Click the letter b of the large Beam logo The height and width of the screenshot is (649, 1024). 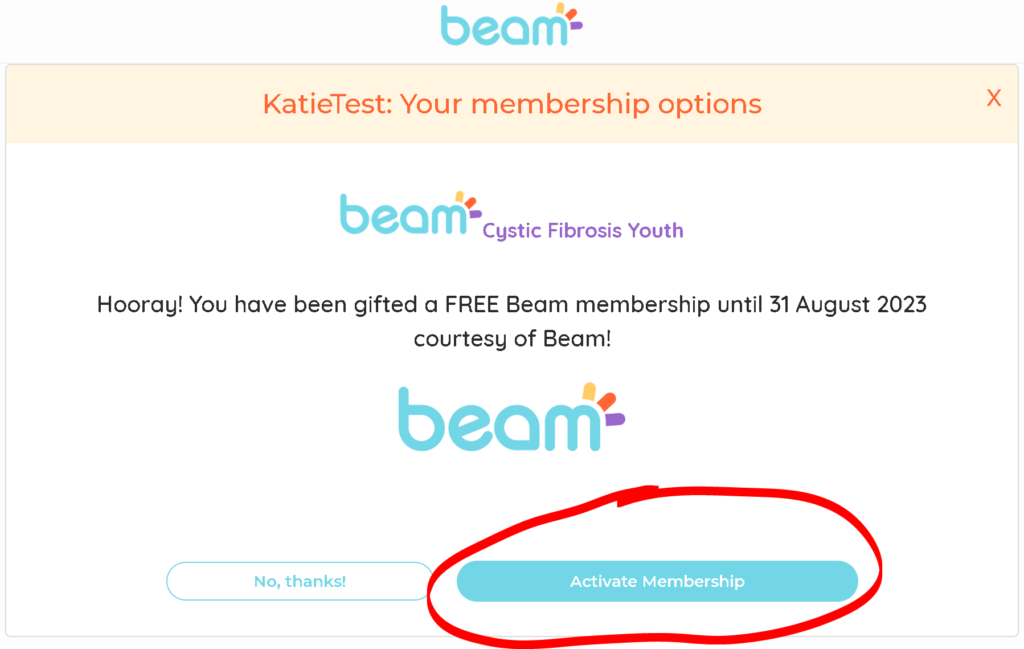point(419,419)
